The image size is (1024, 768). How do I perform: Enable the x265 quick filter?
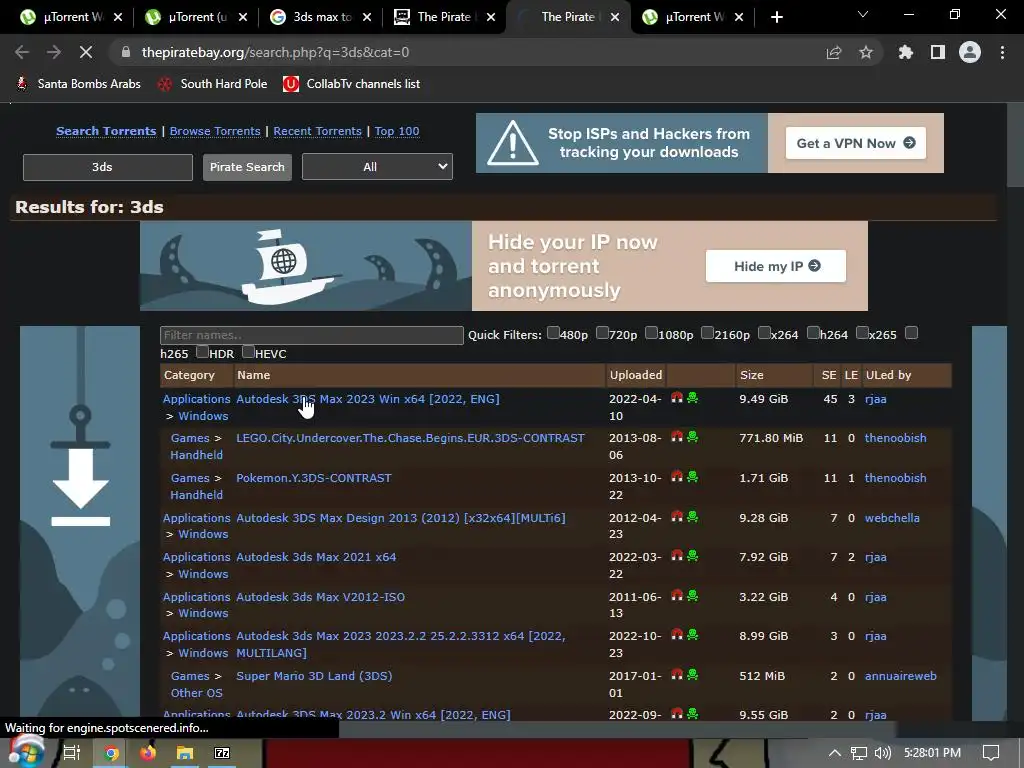[861, 333]
